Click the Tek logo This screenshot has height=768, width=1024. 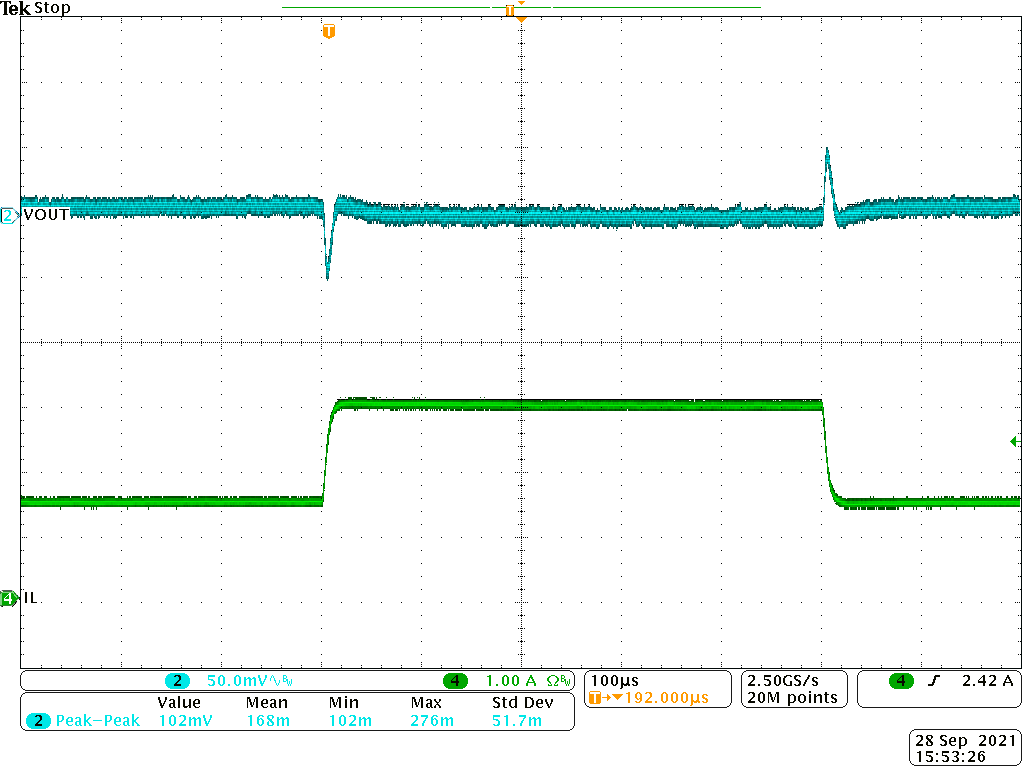[16, 9]
